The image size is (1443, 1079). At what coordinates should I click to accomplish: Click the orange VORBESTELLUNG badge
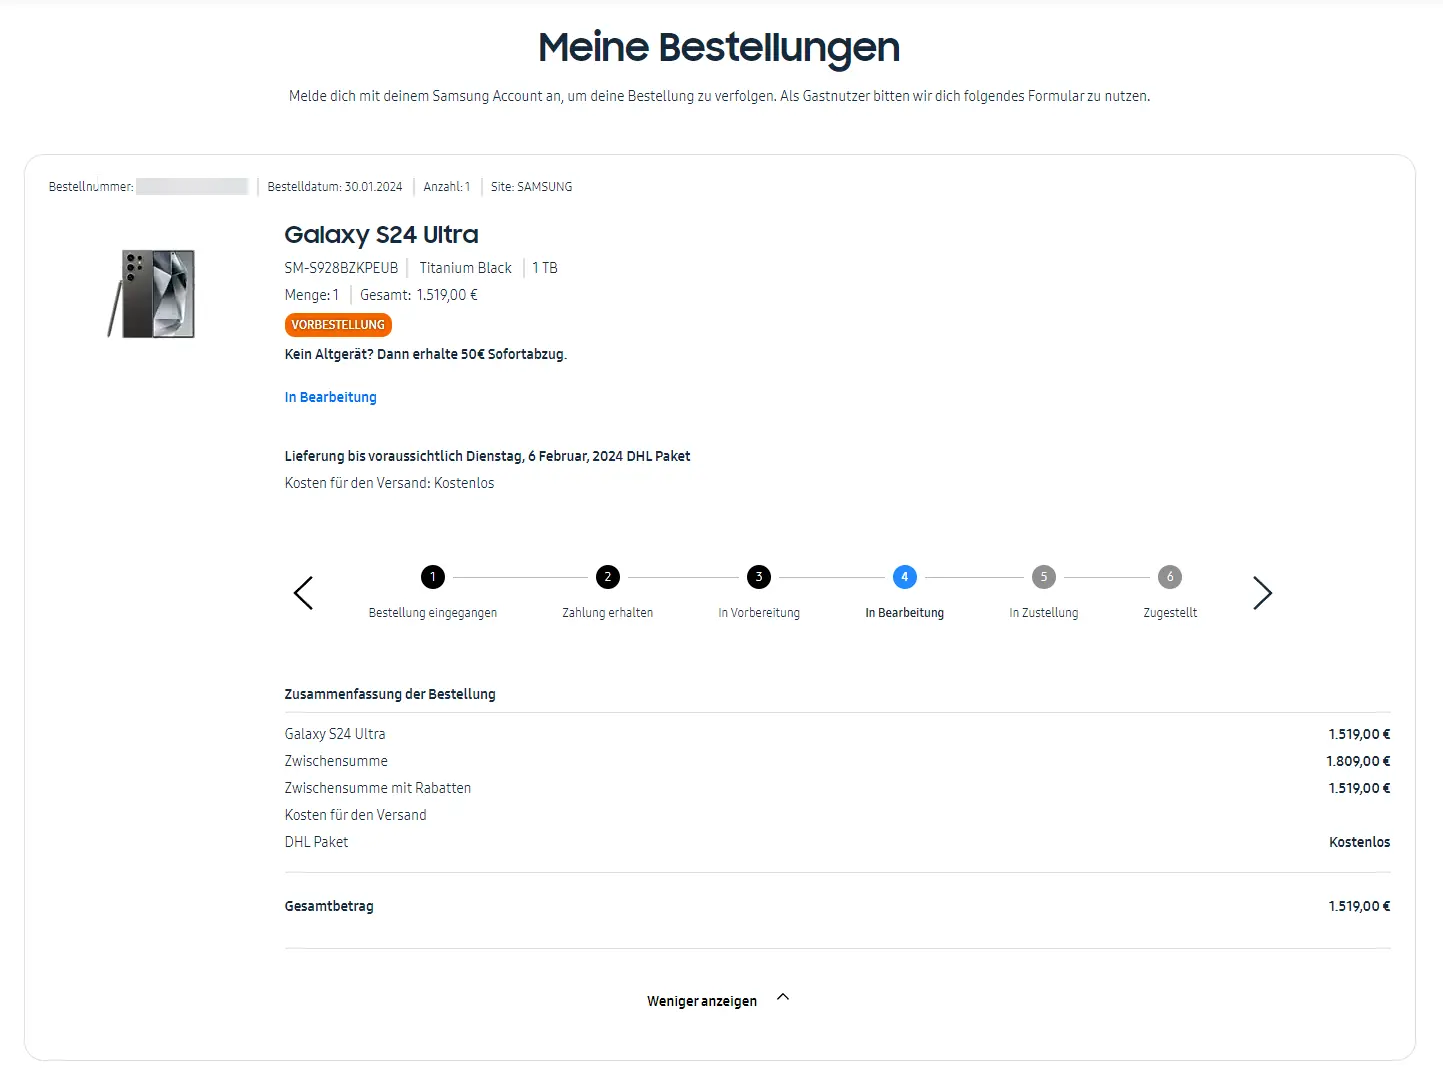[x=338, y=325]
